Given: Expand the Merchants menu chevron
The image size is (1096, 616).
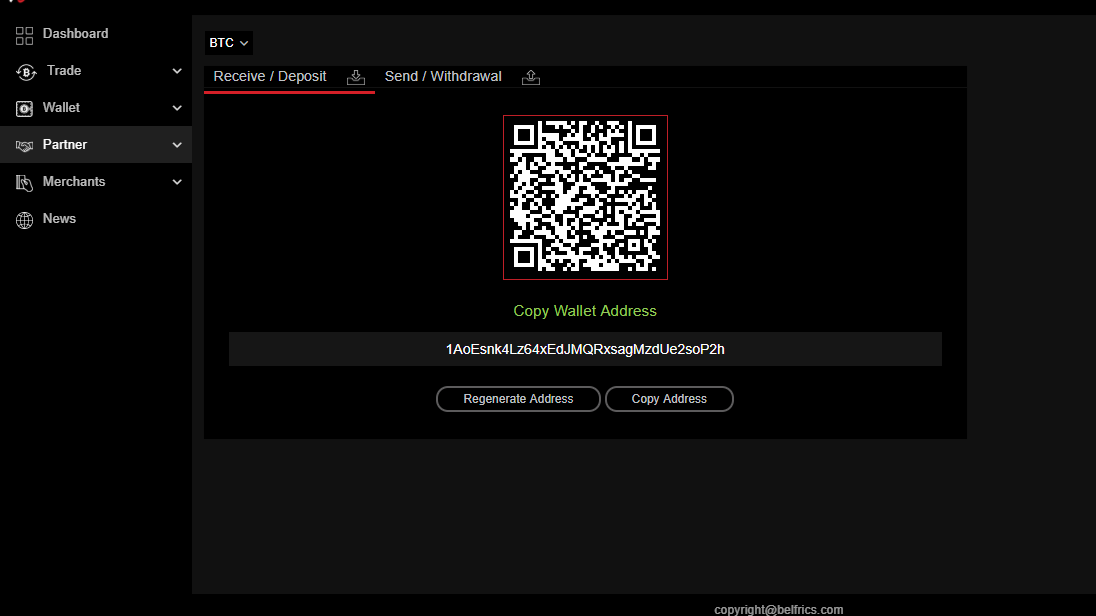Looking at the screenshot, I should coord(177,181).
